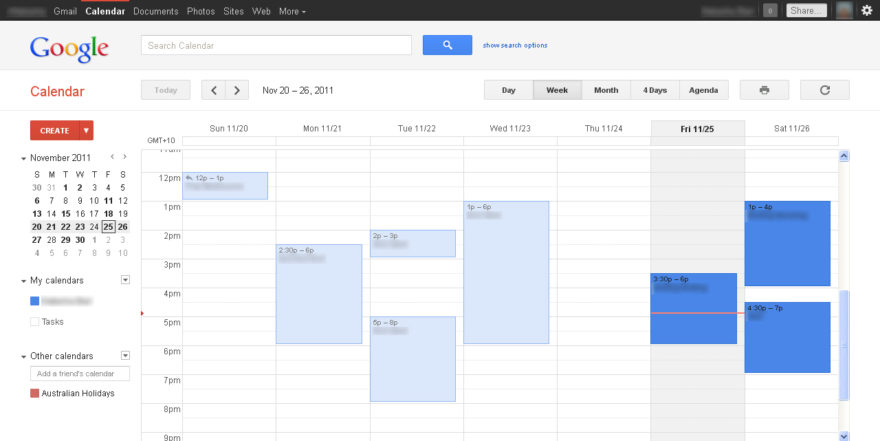880x441 pixels.
Task: Open the Saturday 1p – 4p event
Action: (787, 244)
